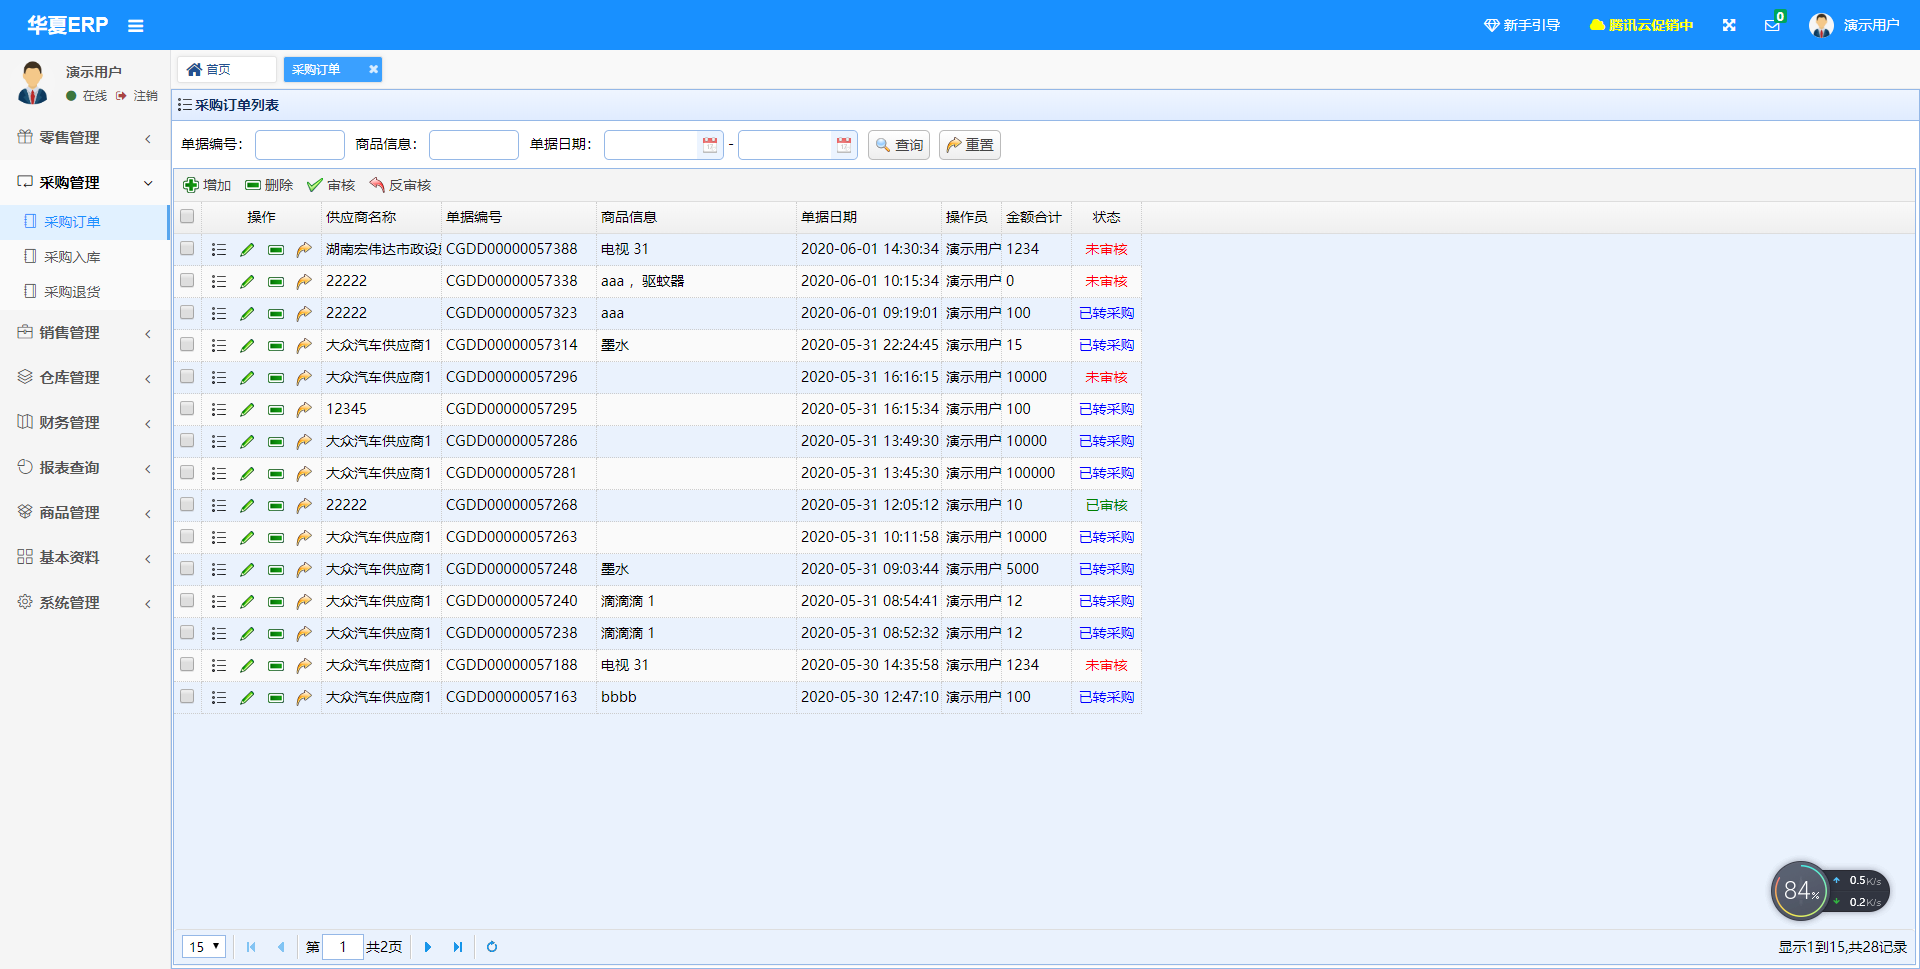Click the hamburger menu icon beside 华夏ERP
1920x969 pixels.
point(135,26)
